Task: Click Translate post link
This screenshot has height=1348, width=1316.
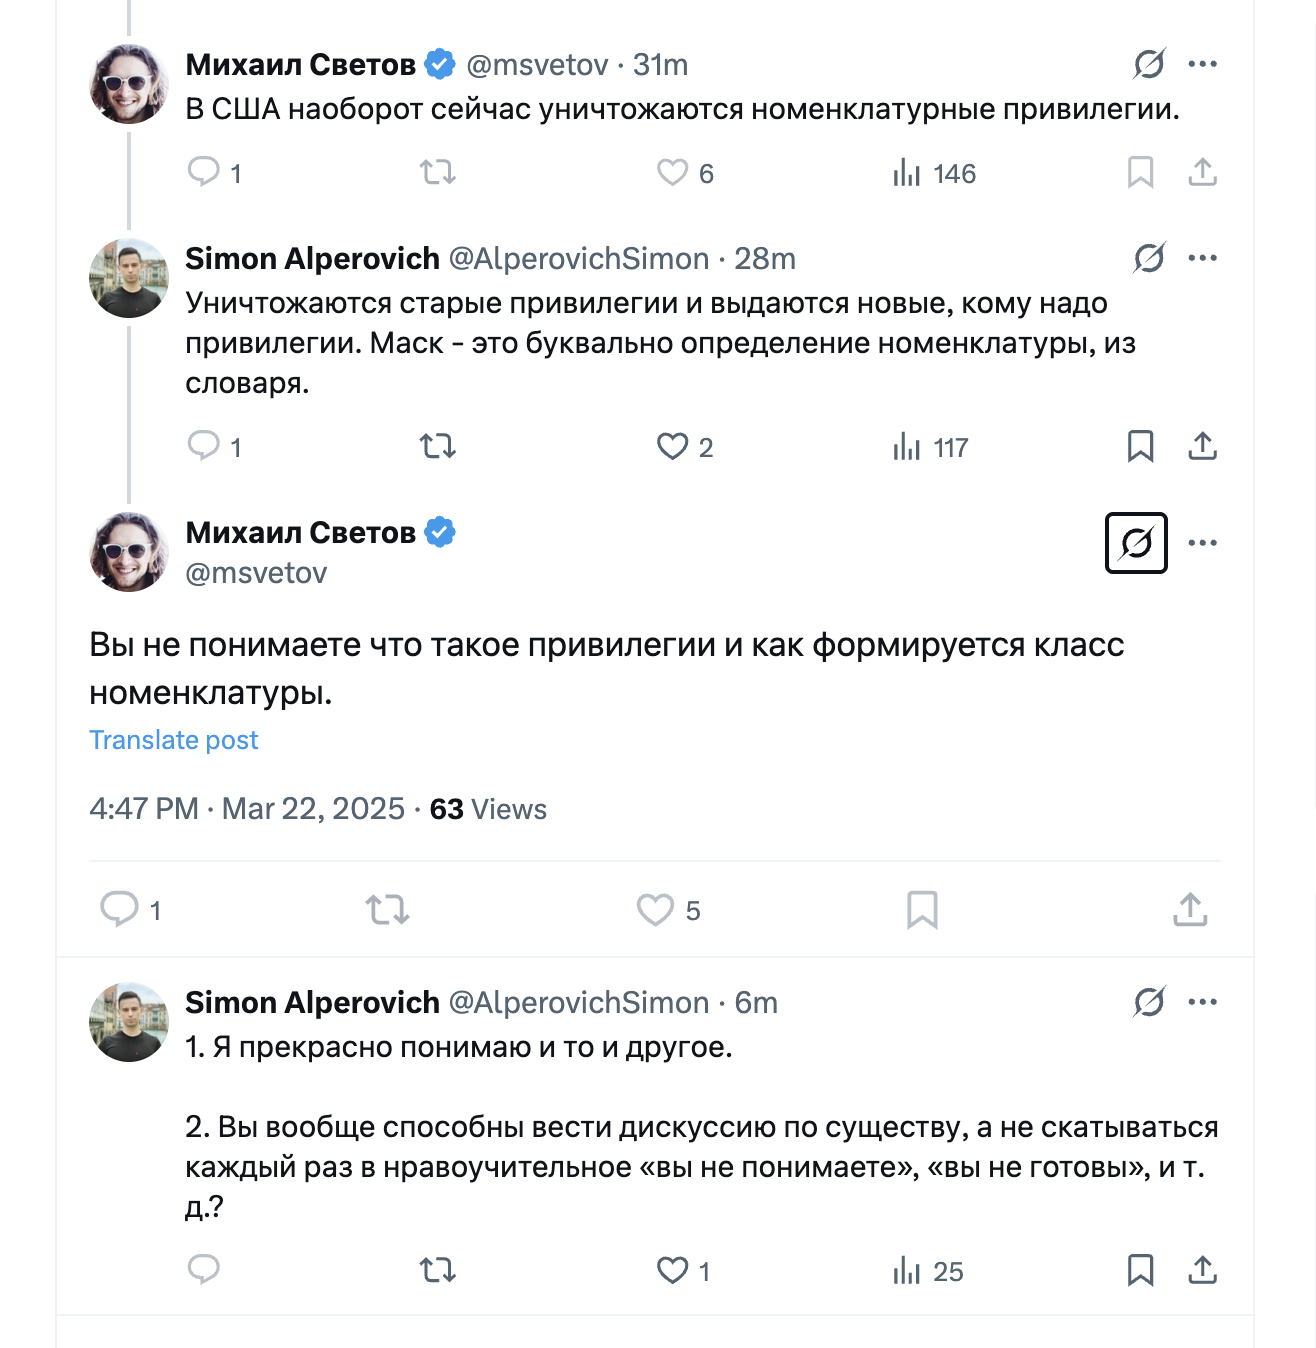Action: click(x=174, y=740)
